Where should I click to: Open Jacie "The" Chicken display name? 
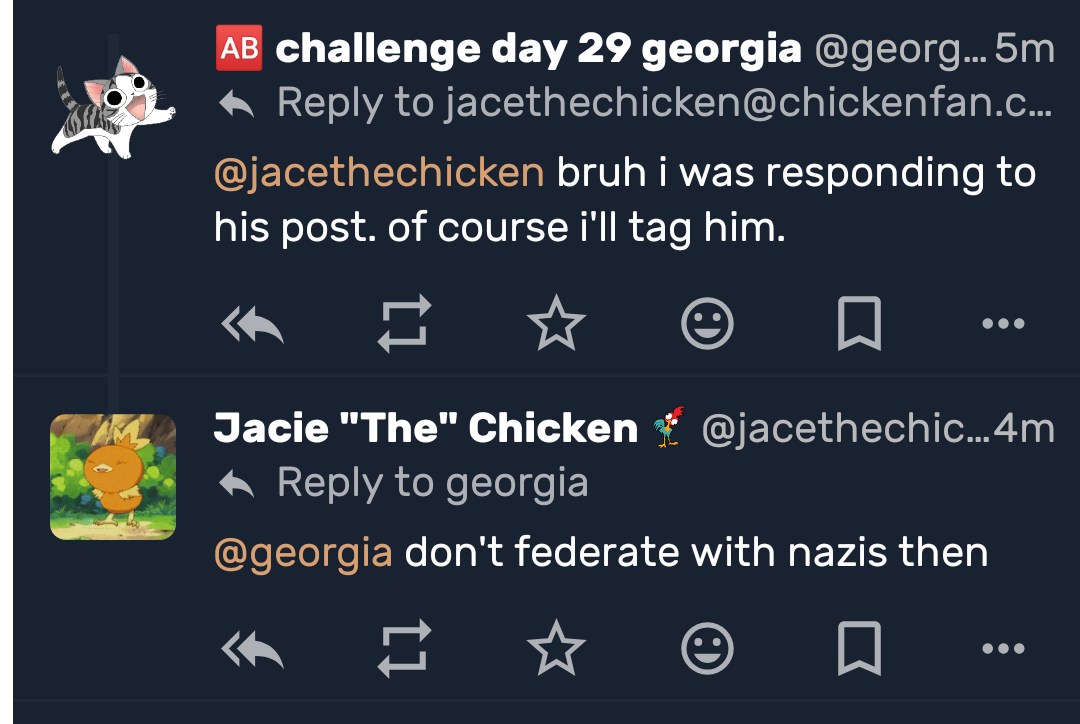pos(425,428)
